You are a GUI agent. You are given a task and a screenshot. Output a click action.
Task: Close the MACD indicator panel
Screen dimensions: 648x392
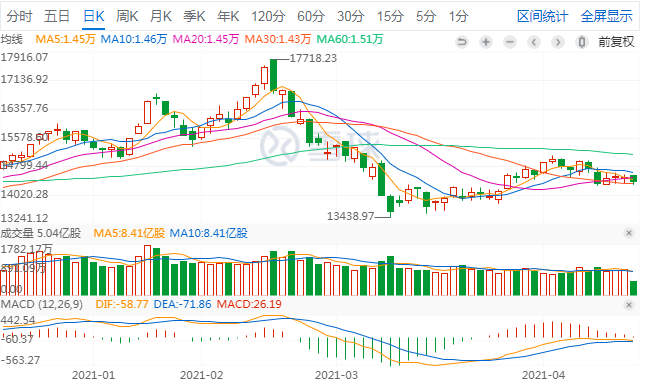click(x=629, y=305)
